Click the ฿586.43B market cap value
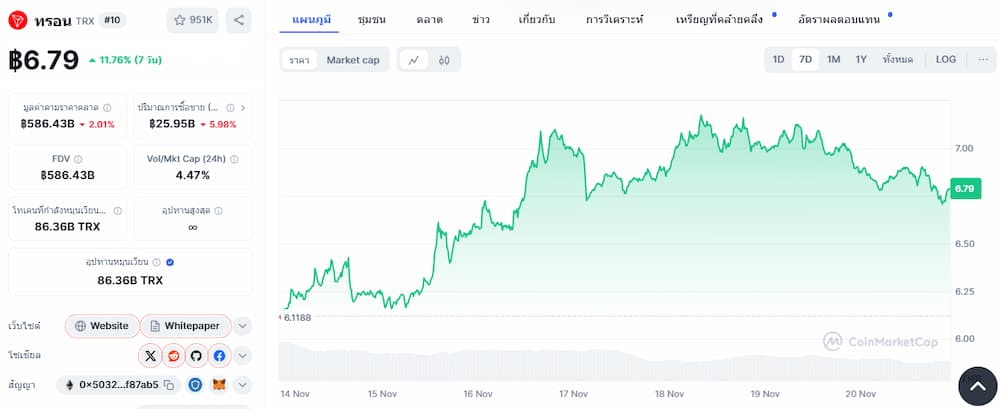This screenshot has height=409, width=1000. pos(47,124)
